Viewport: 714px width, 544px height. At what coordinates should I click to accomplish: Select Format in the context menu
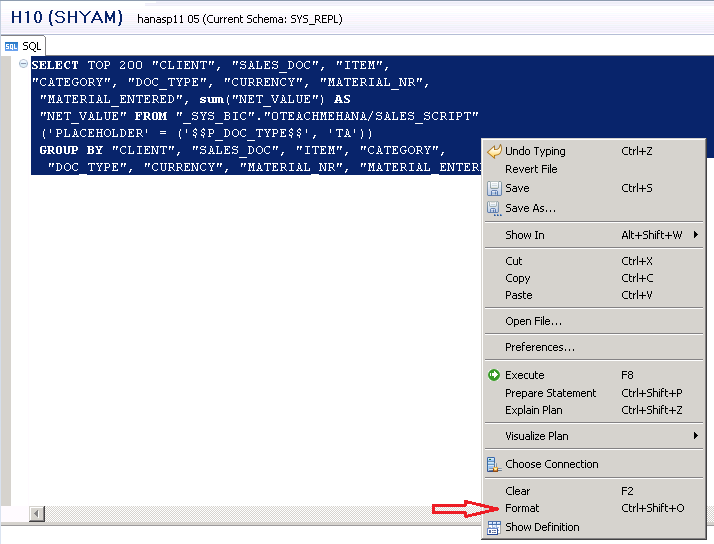[594, 508]
